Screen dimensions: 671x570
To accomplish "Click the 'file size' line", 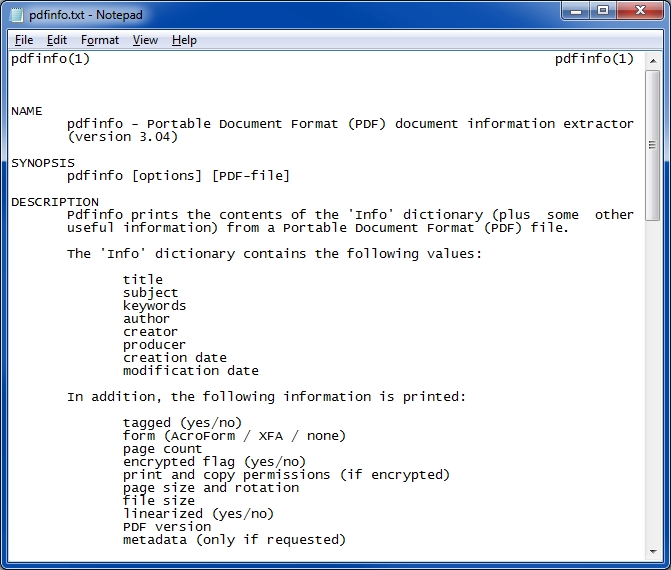I will (x=159, y=501).
